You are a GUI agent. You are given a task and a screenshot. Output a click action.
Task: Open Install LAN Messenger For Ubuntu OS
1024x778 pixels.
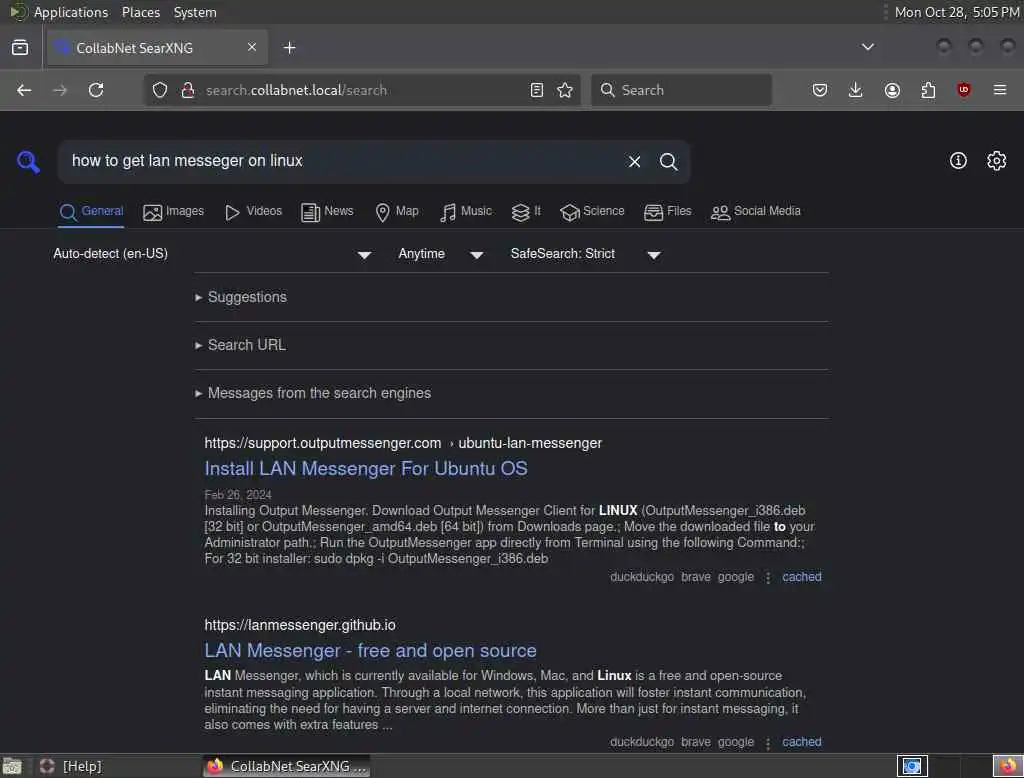[x=366, y=468]
